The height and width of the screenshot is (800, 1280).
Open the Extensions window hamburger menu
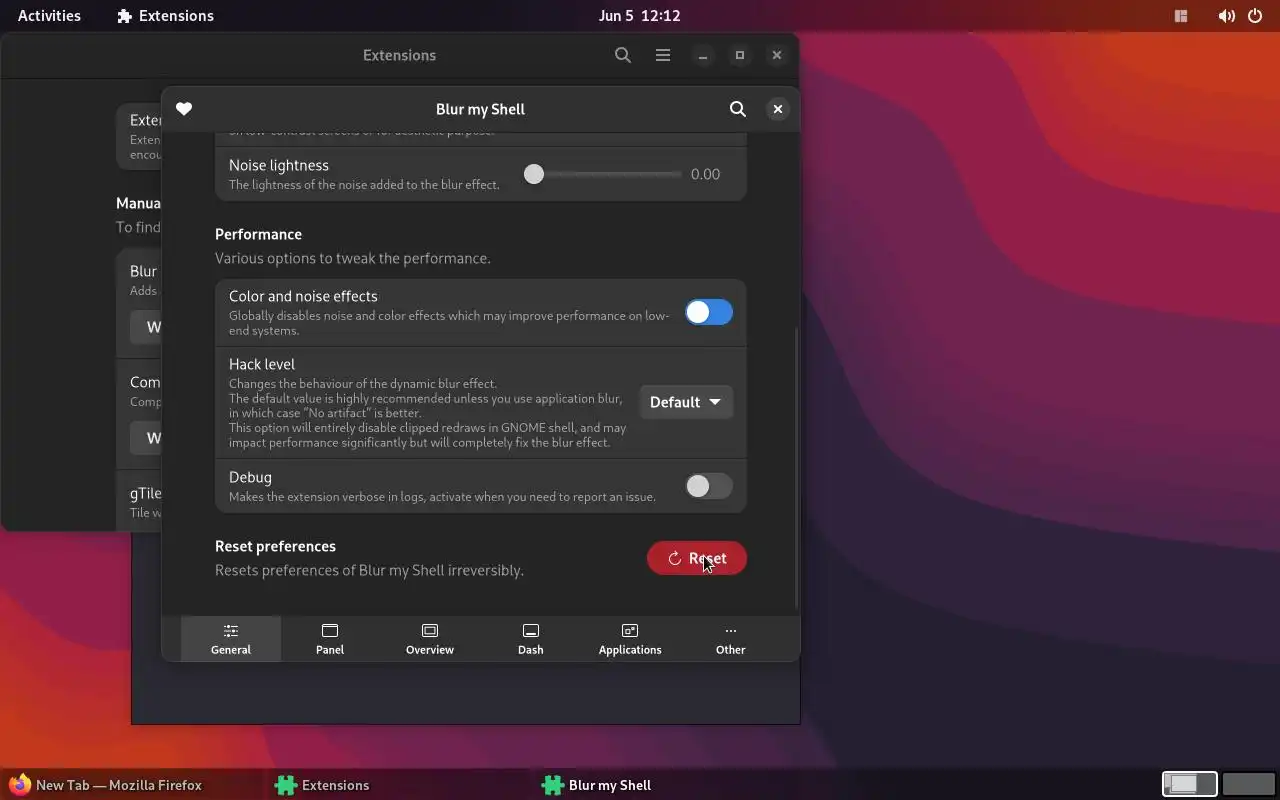(x=663, y=55)
